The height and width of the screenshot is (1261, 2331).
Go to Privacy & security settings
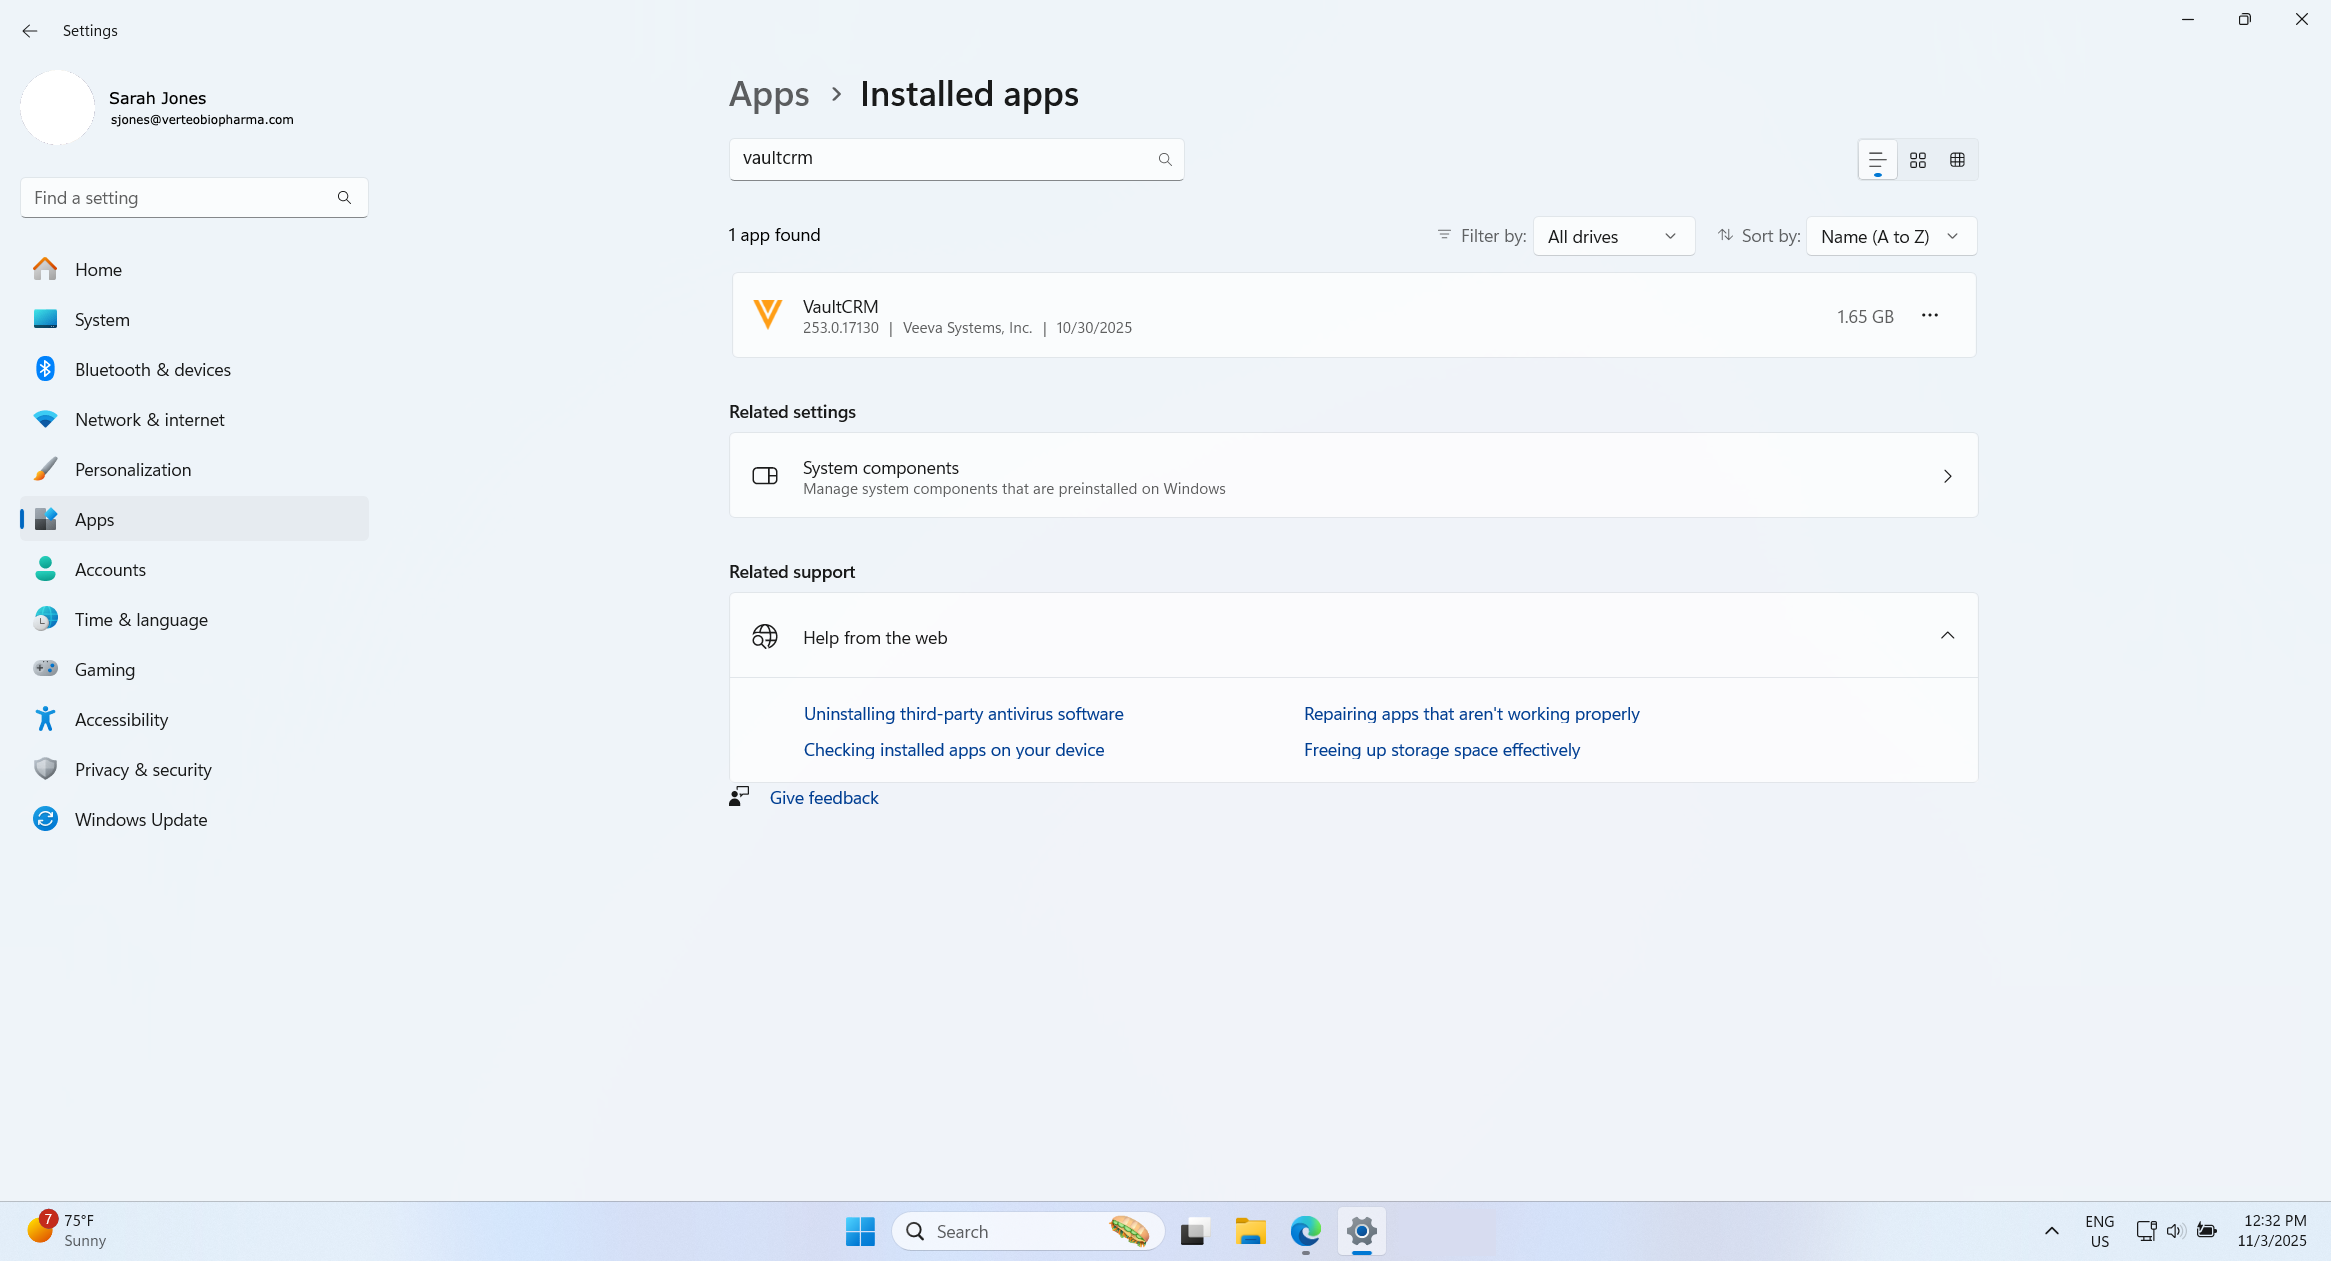pos(143,770)
